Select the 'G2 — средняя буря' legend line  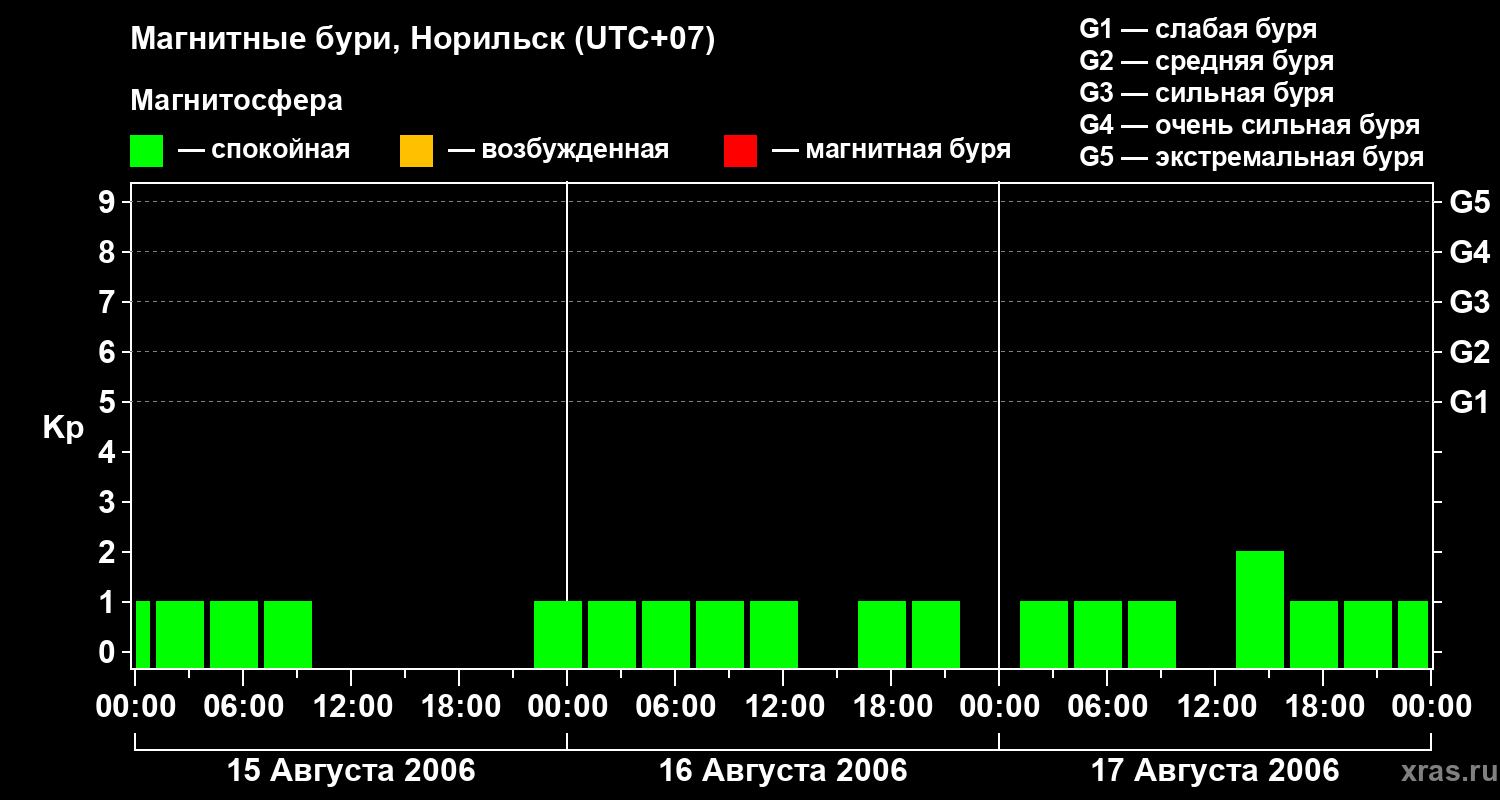pos(1206,61)
